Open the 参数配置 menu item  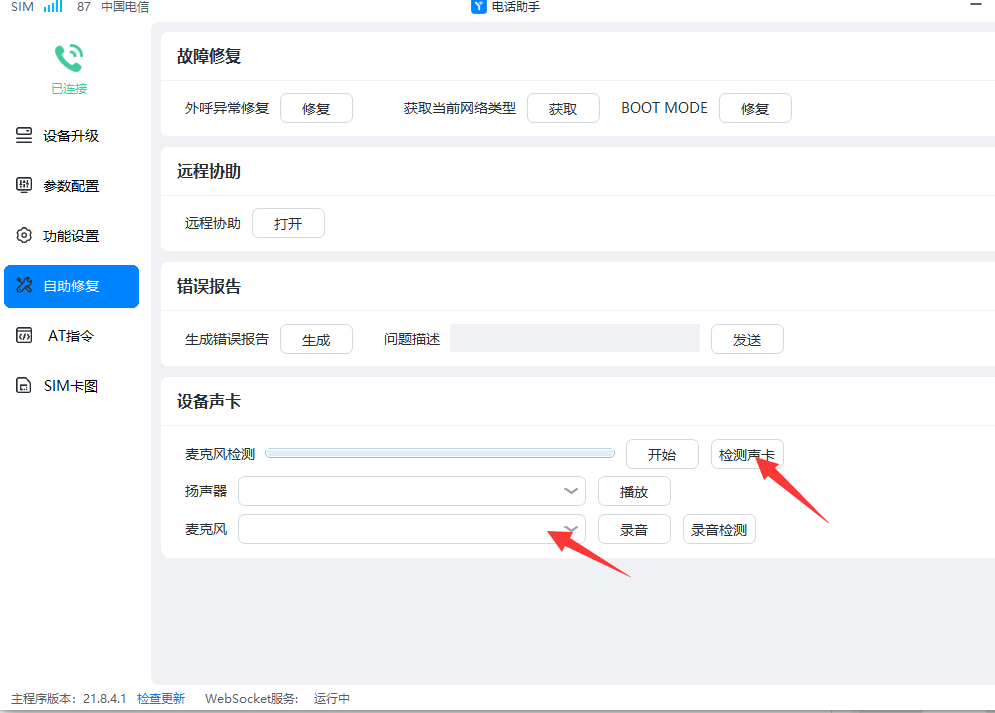(x=71, y=185)
